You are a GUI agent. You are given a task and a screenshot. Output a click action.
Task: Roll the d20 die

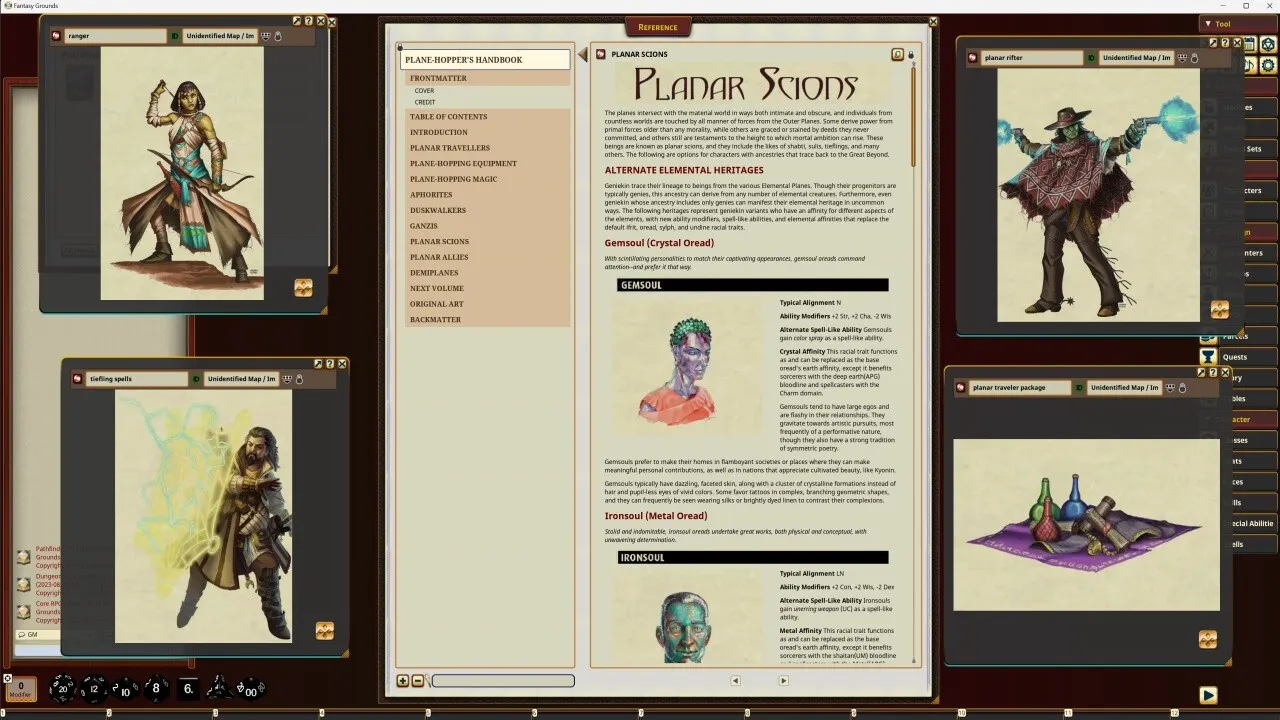point(62,688)
